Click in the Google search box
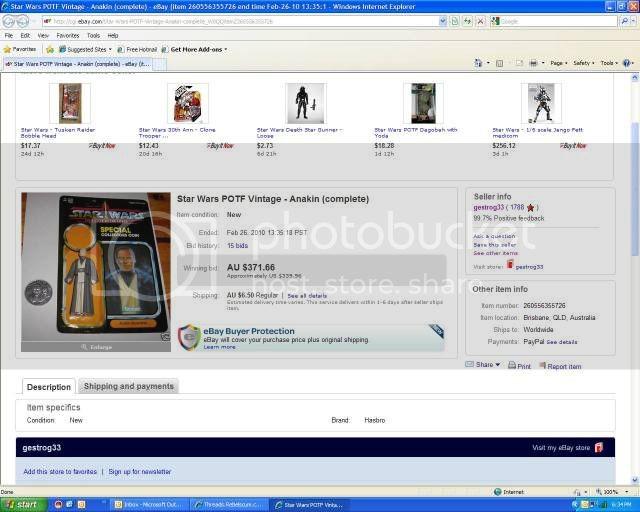 (x=555, y=21)
